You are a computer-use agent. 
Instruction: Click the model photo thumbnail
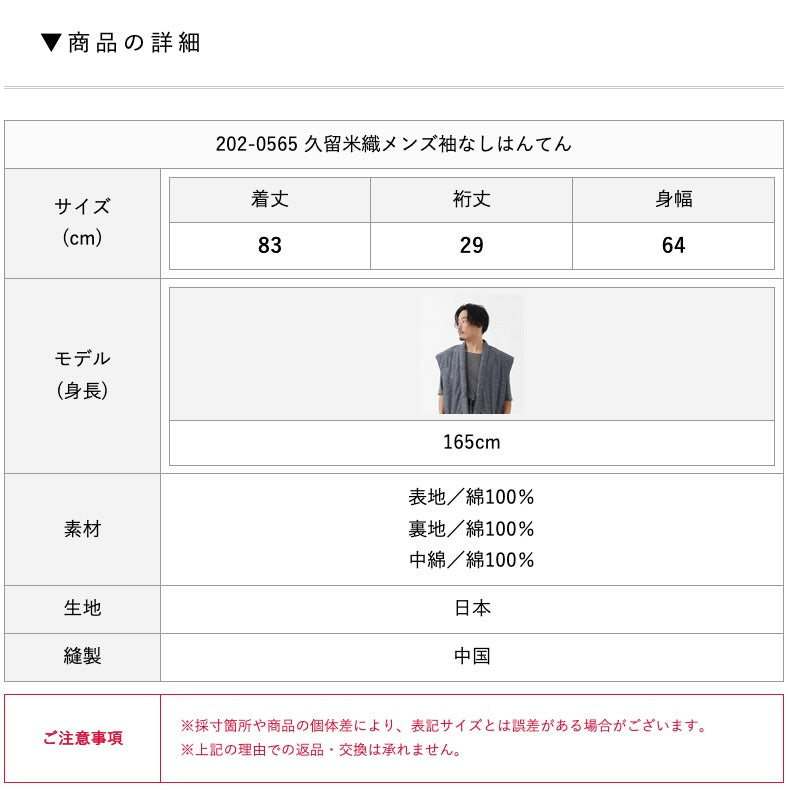pos(471,354)
